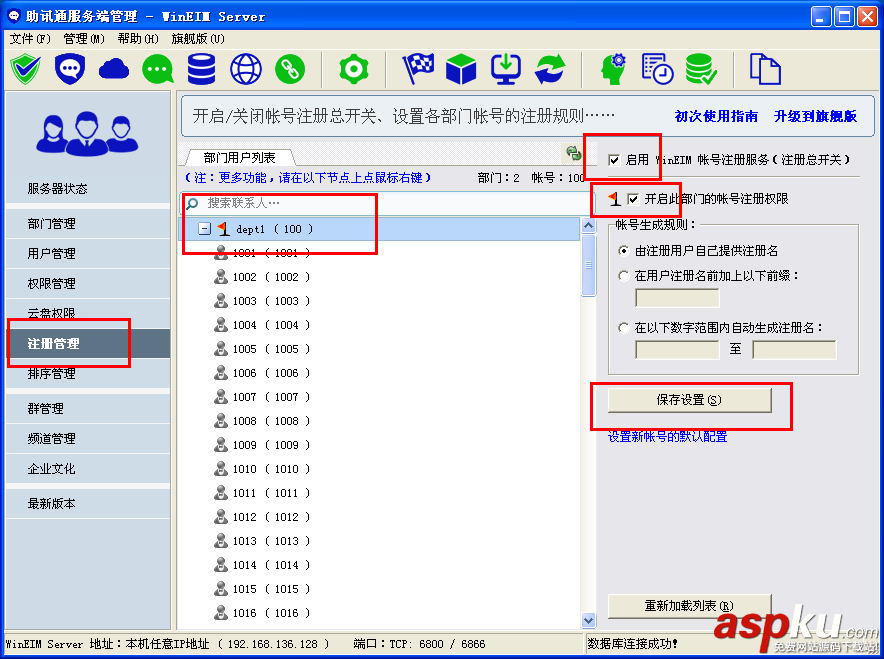Open the gear settings toolbar icon

(x=356, y=70)
